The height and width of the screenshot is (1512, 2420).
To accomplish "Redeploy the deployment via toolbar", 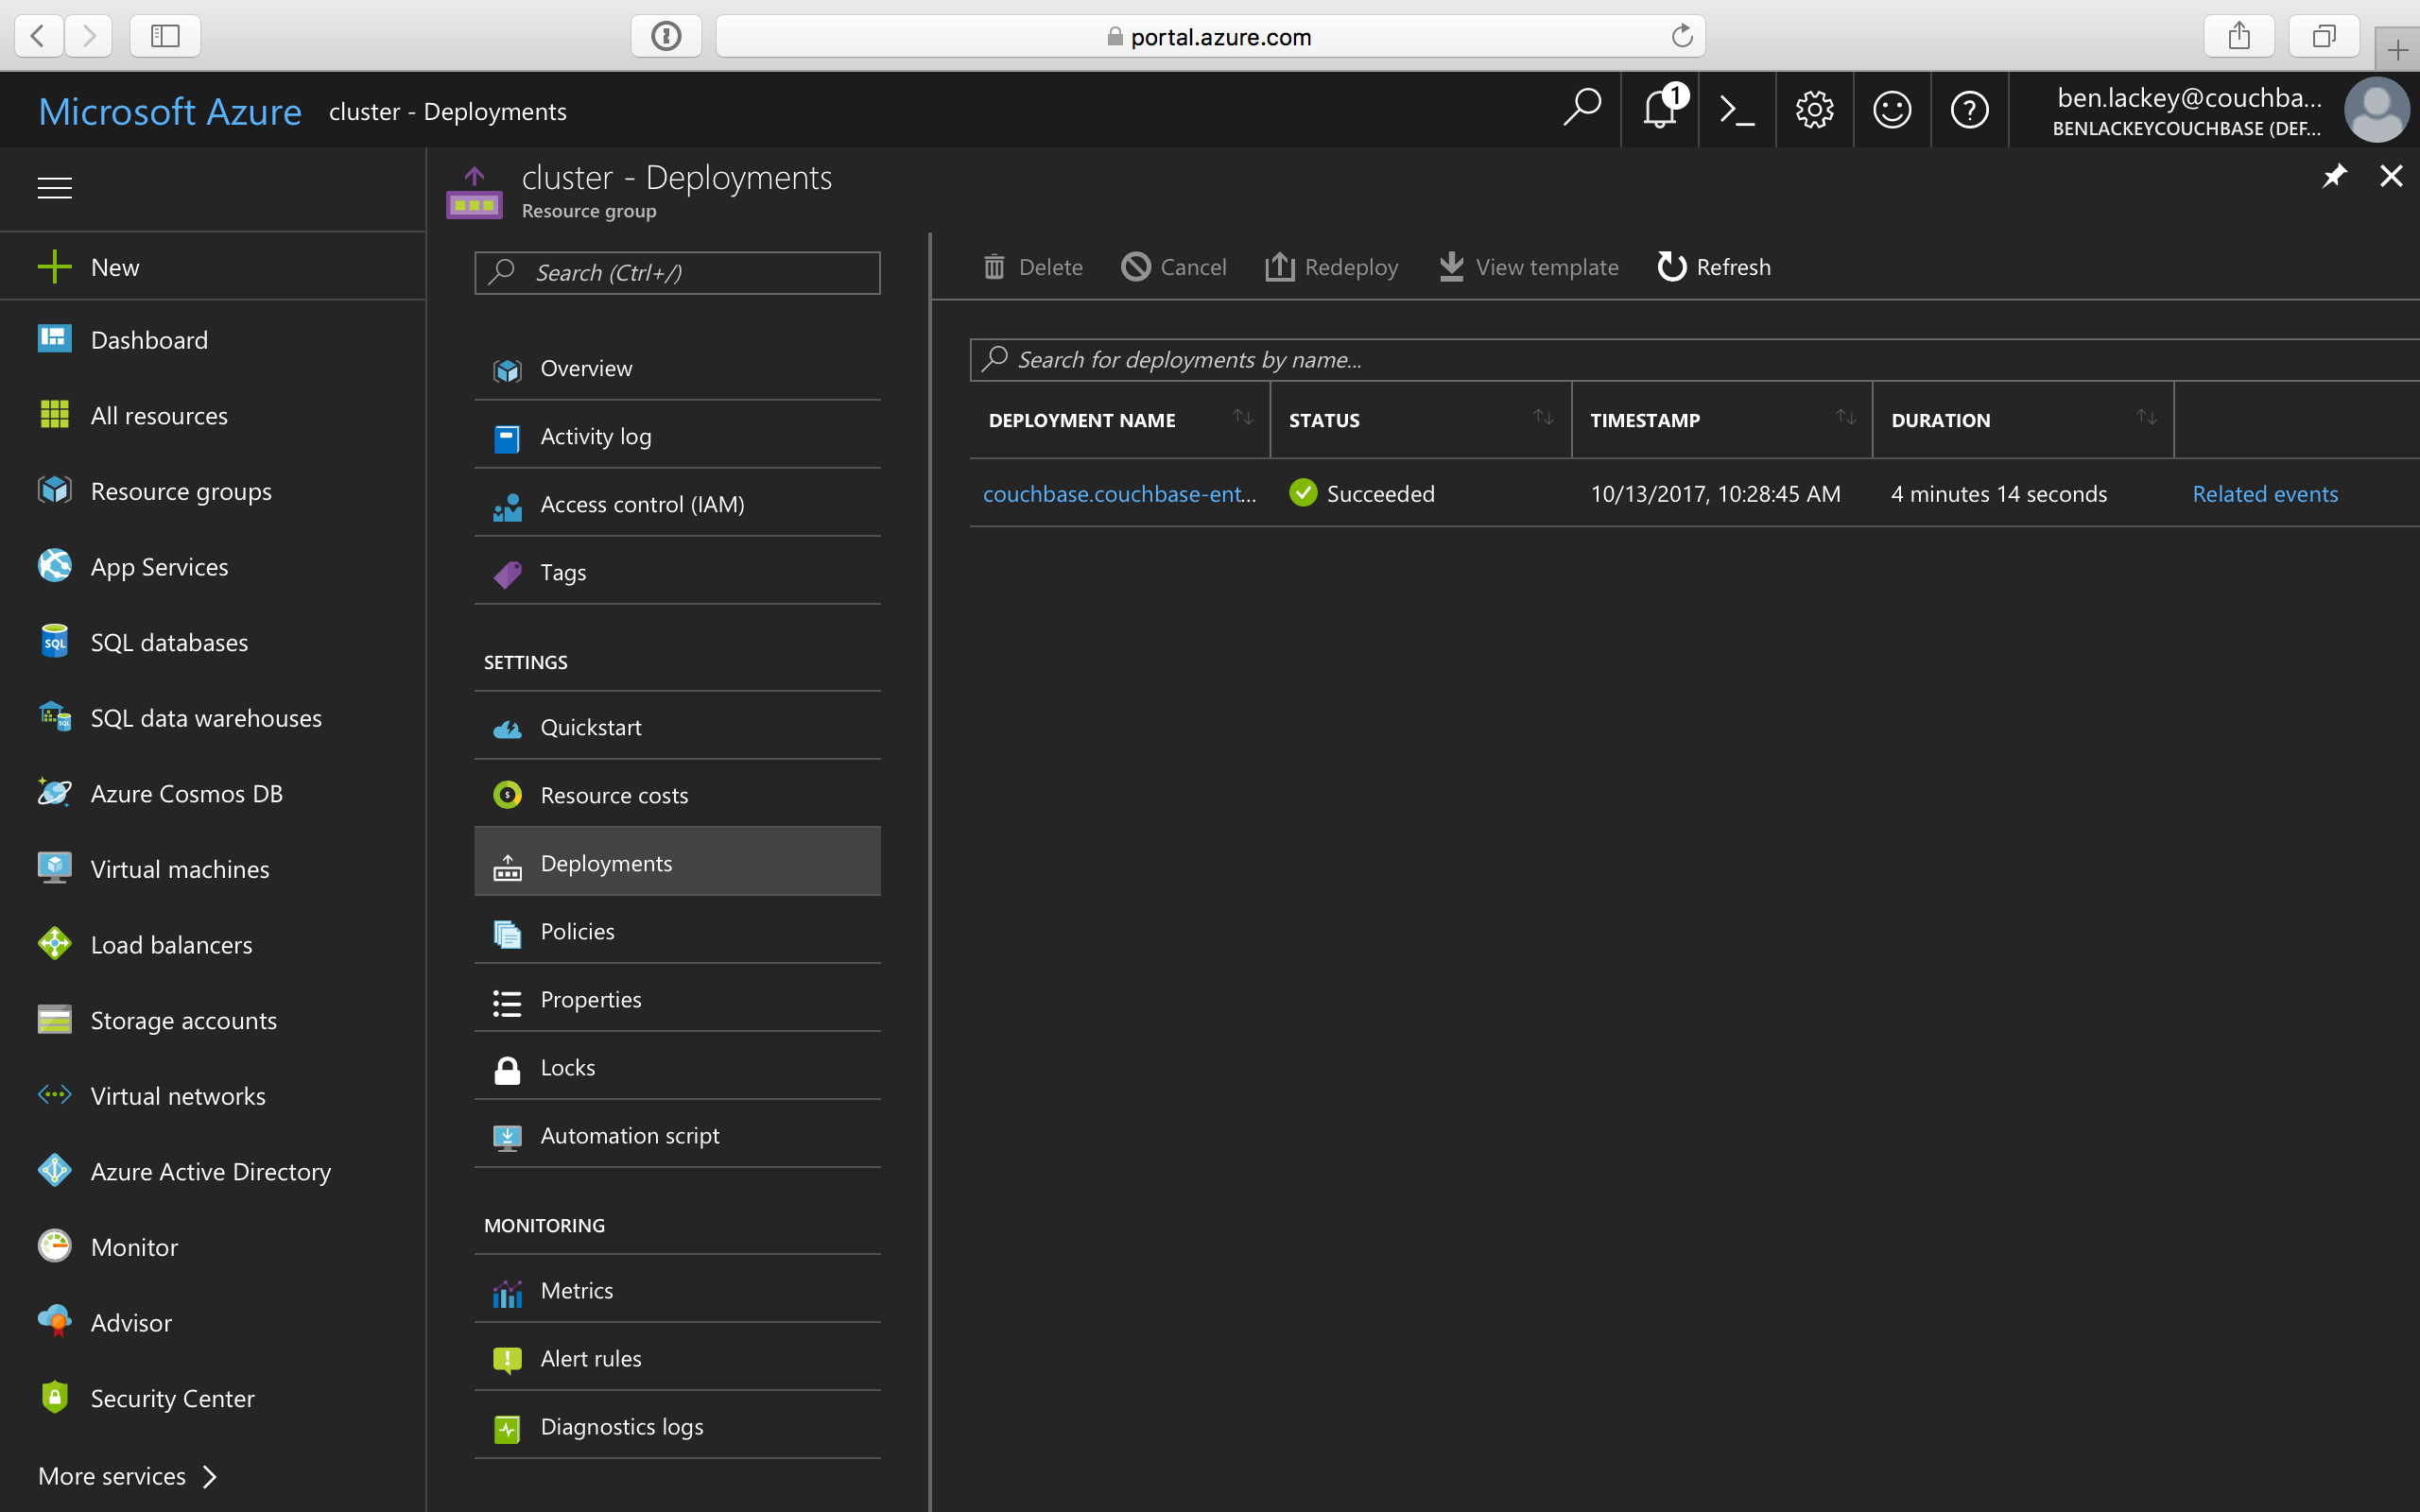I will (1330, 266).
